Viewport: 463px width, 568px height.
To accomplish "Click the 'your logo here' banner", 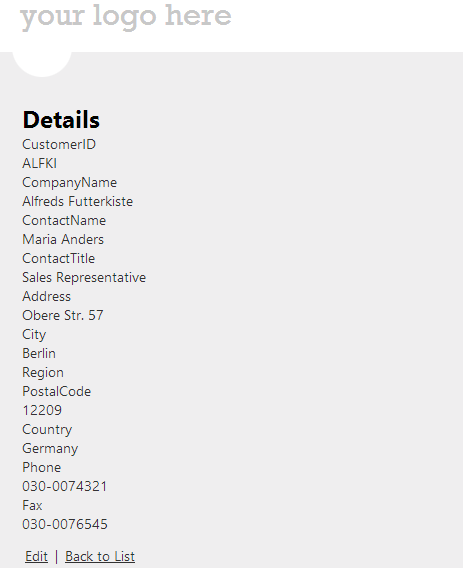I will tap(126, 17).
